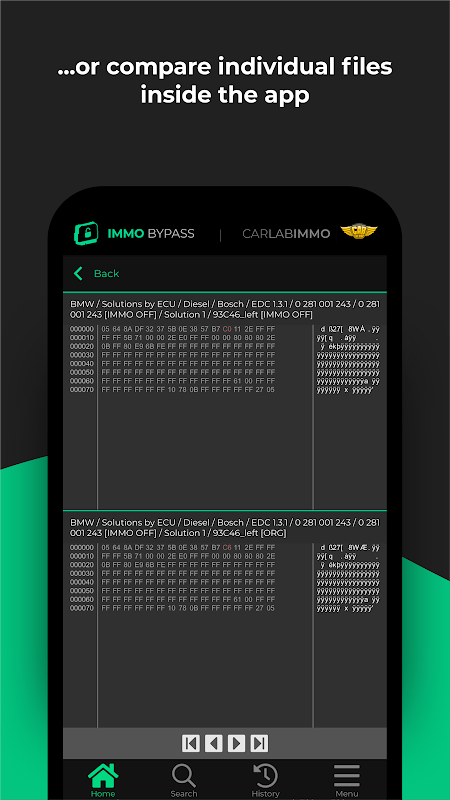450x800 pixels.
Task: Select the IMMO OFF file path header
Action: pos(225,309)
